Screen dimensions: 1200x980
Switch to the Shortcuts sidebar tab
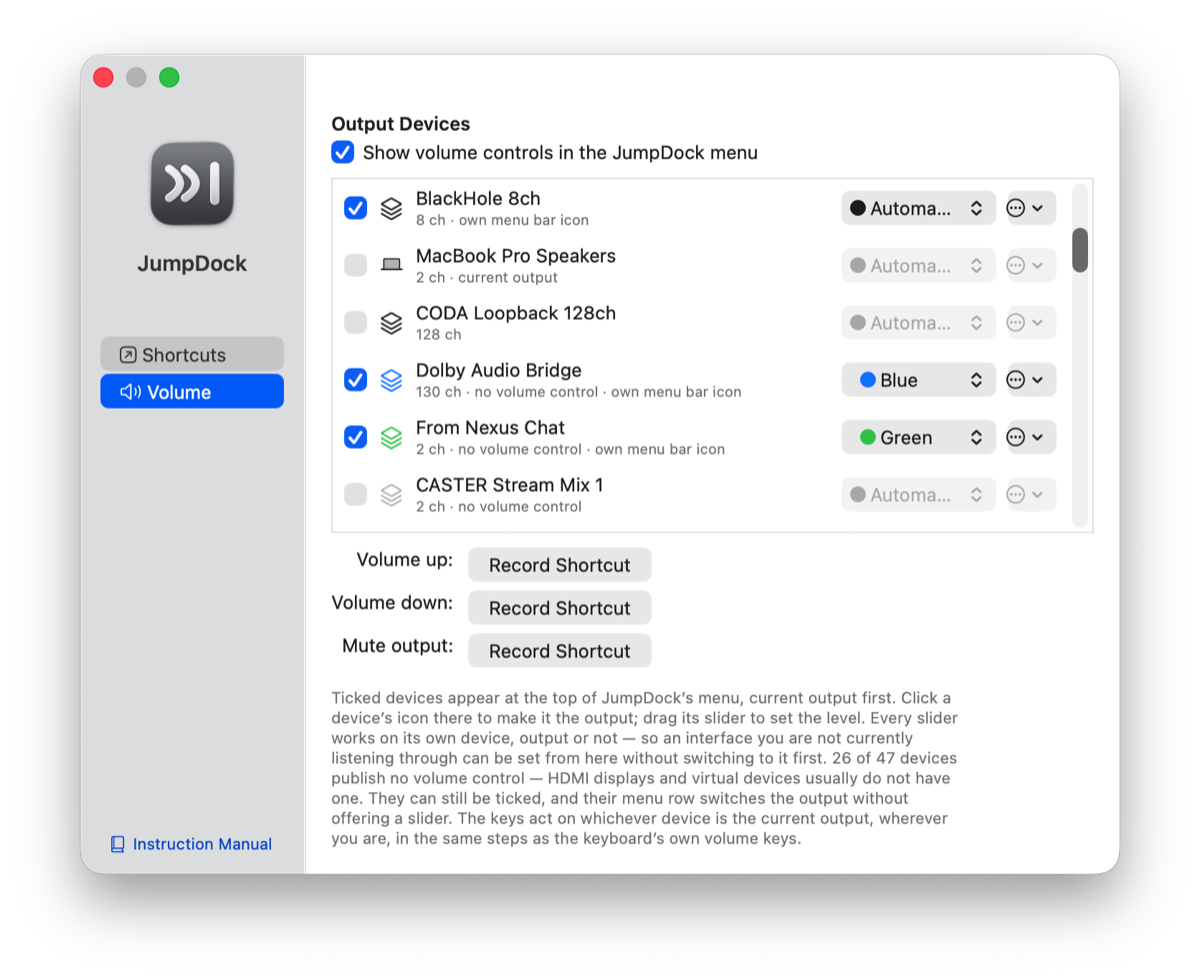pos(192,355)
